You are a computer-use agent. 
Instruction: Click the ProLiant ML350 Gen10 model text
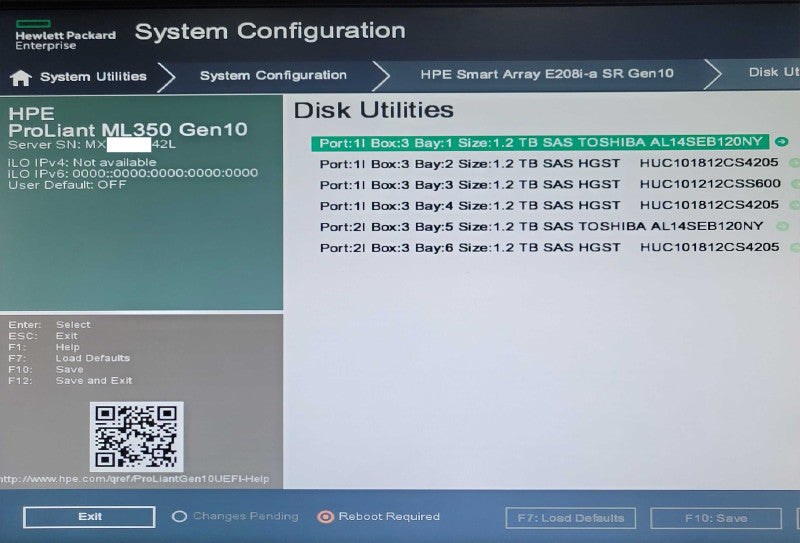pos(128,130)
